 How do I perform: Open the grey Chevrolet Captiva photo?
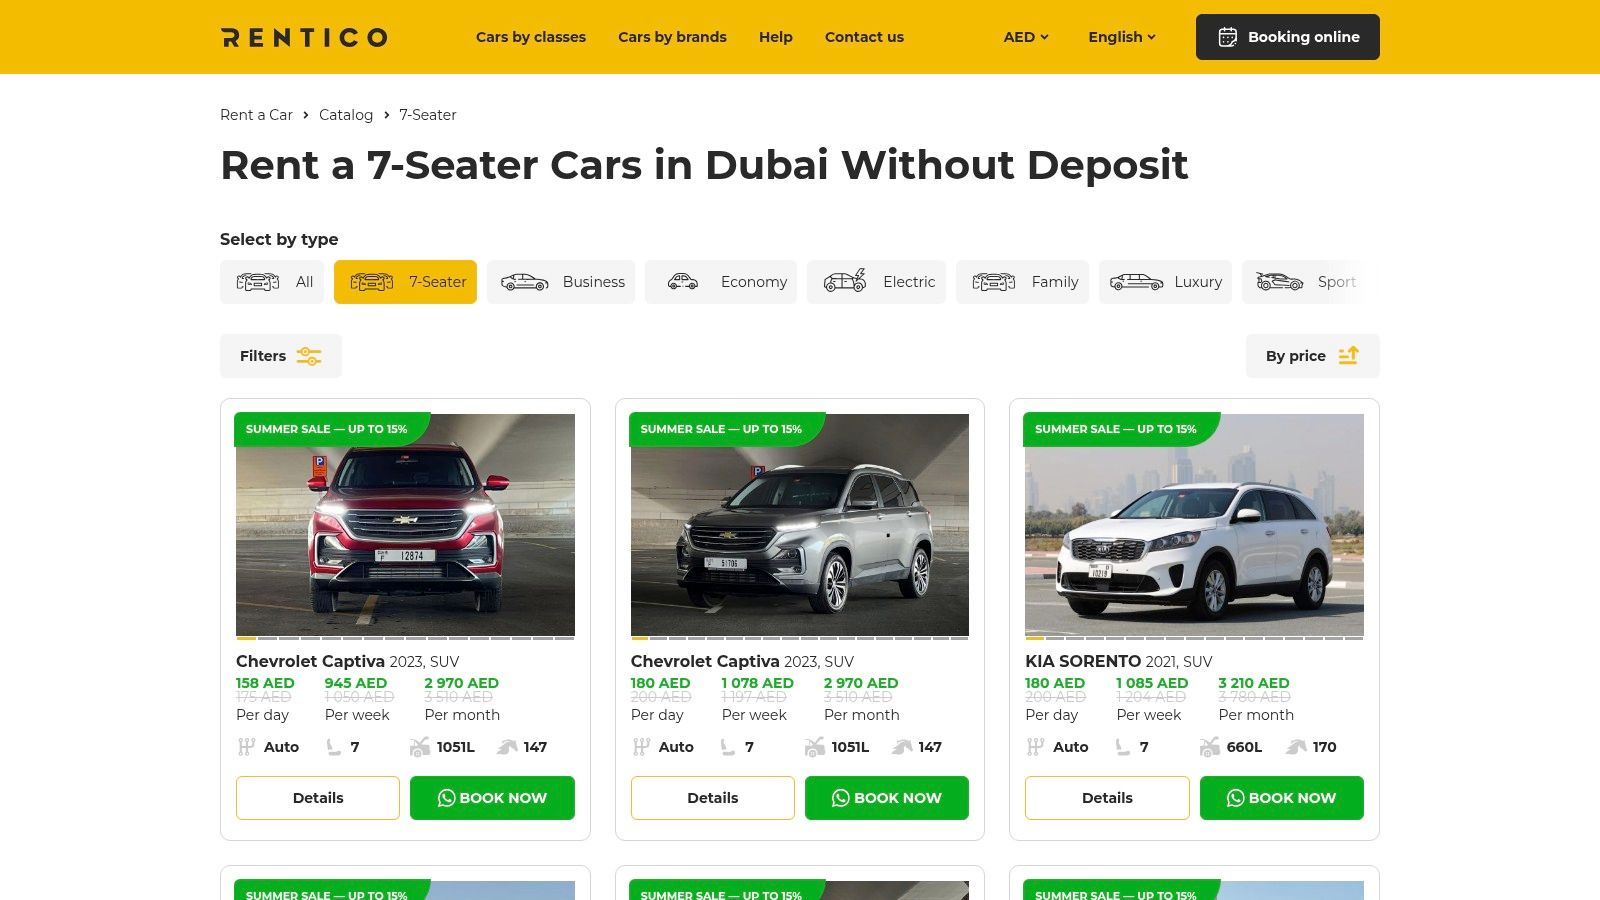(800, 525)
